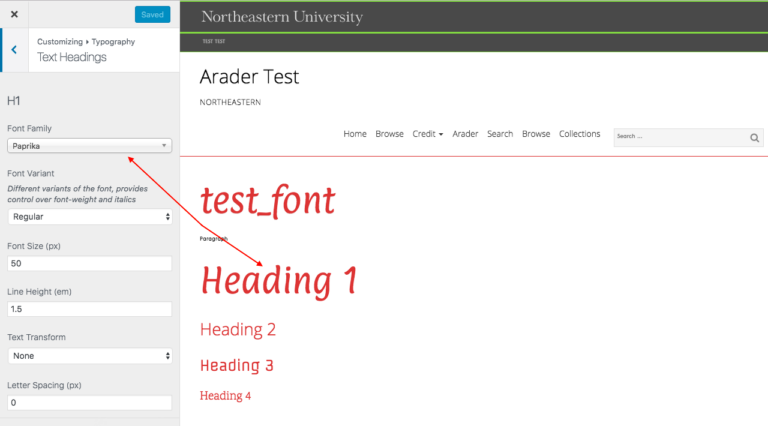The image size is (768, 426).
Task: Open the Font Family dropdown showing Paprika
Action: point(89,146)
